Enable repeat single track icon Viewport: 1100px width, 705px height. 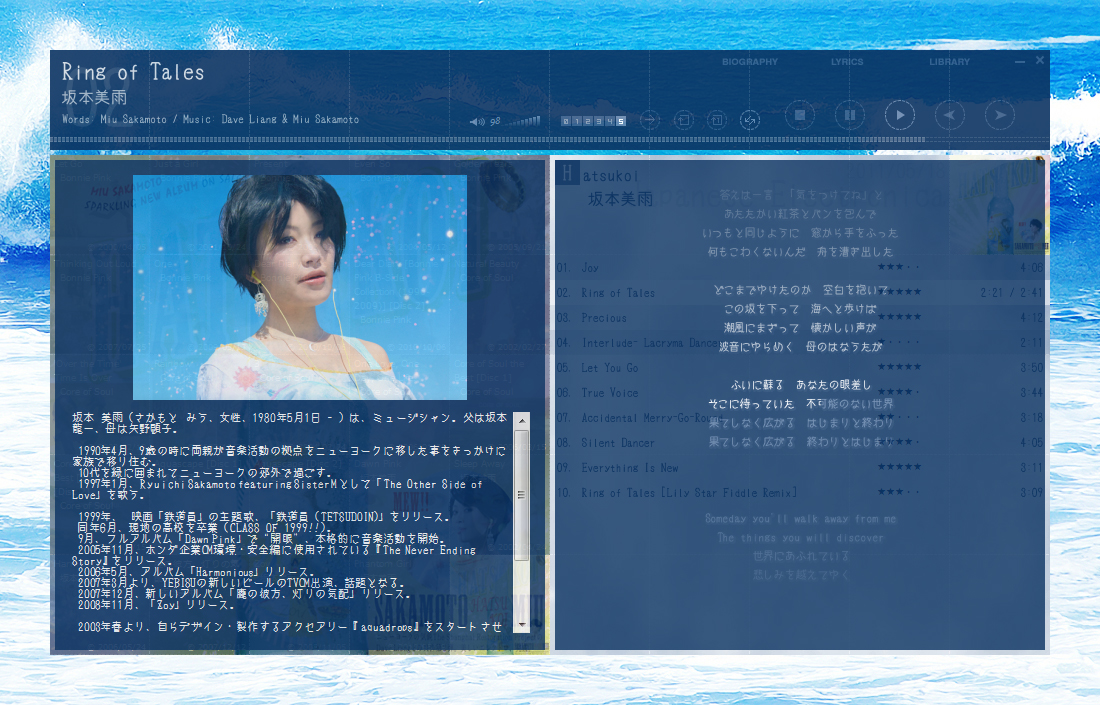coord(716,120)
